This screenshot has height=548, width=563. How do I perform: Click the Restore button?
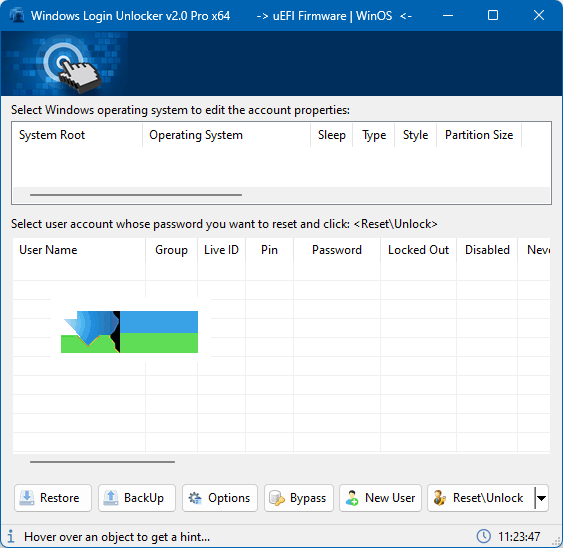(x=53, y=498)
